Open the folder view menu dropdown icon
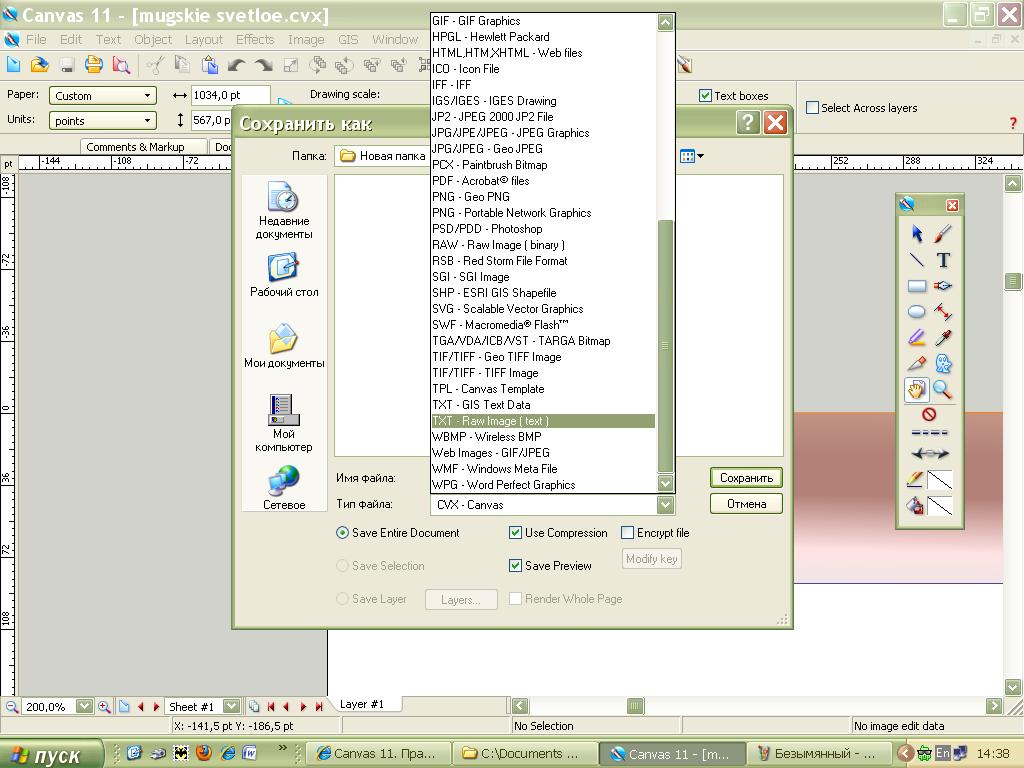The width and height of the screenshot is (1024, 768). tap(692, 156)
